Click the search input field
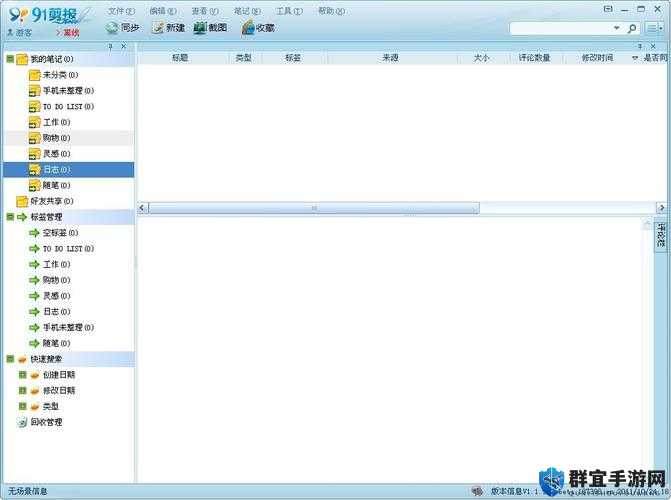This screenshot has width=671, height=500. pos(561,29)
